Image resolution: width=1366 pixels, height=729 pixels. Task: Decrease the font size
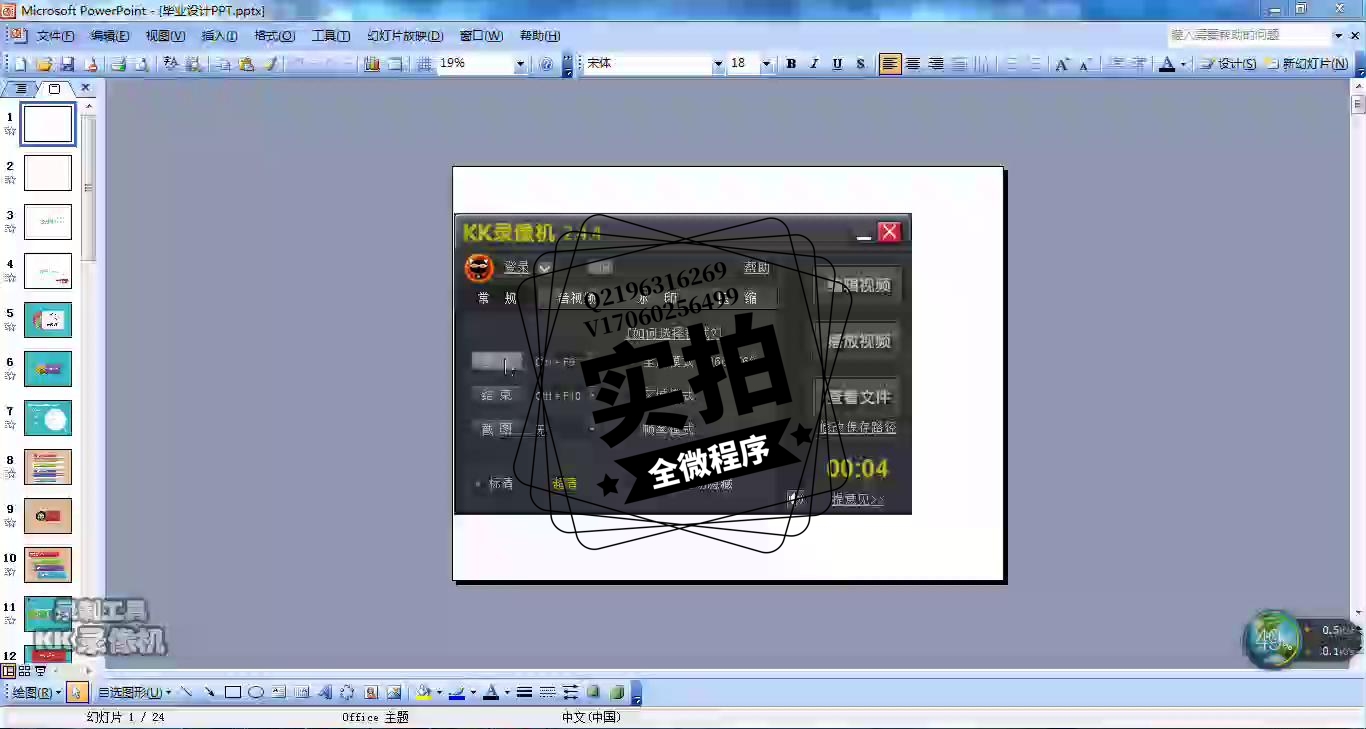(1084, 64)
